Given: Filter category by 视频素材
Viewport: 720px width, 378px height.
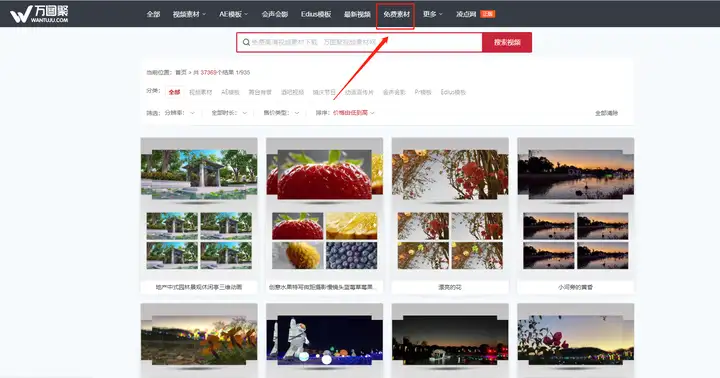Looking at the screenshot, I should [201, 92].
